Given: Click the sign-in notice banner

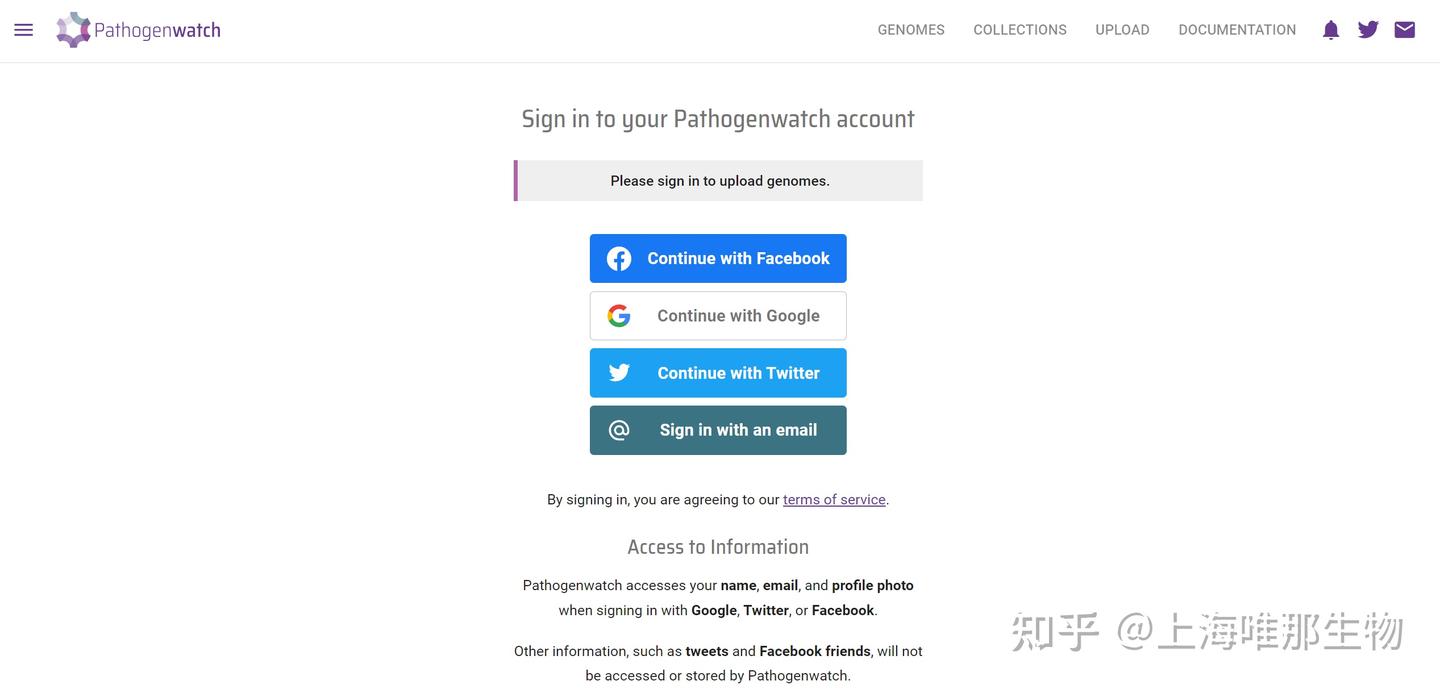Looking at the screenshot, I should pos(718,180).
